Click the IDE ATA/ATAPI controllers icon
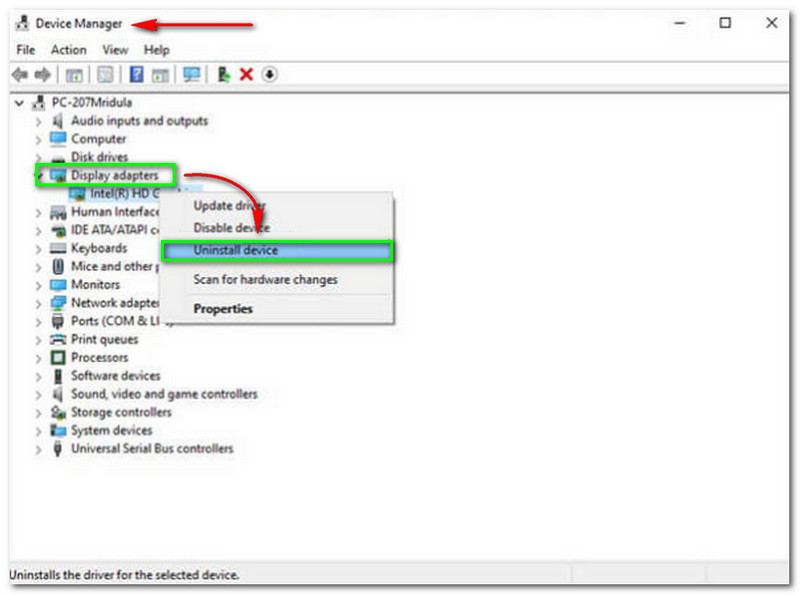800x595 pixels. [x=58, y=231]
